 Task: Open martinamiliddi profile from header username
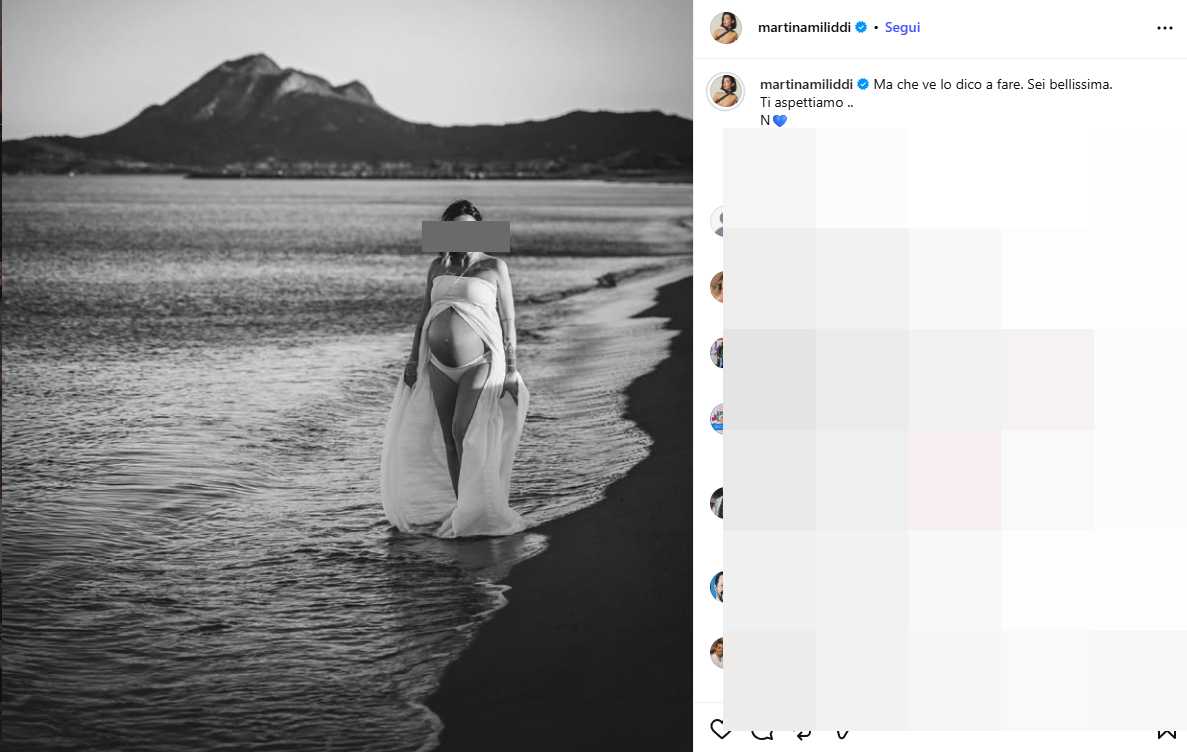[804, 27]
